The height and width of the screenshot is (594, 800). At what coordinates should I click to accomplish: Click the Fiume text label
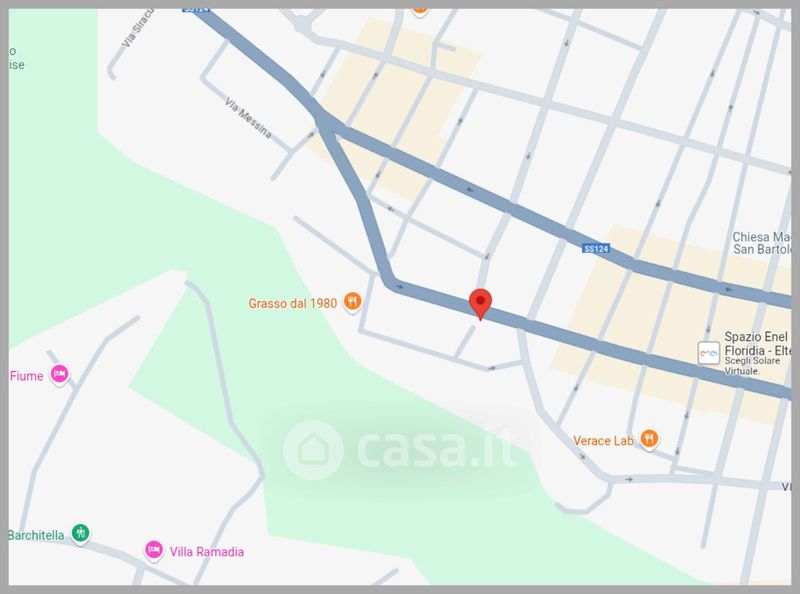click(x=27, y=376)
